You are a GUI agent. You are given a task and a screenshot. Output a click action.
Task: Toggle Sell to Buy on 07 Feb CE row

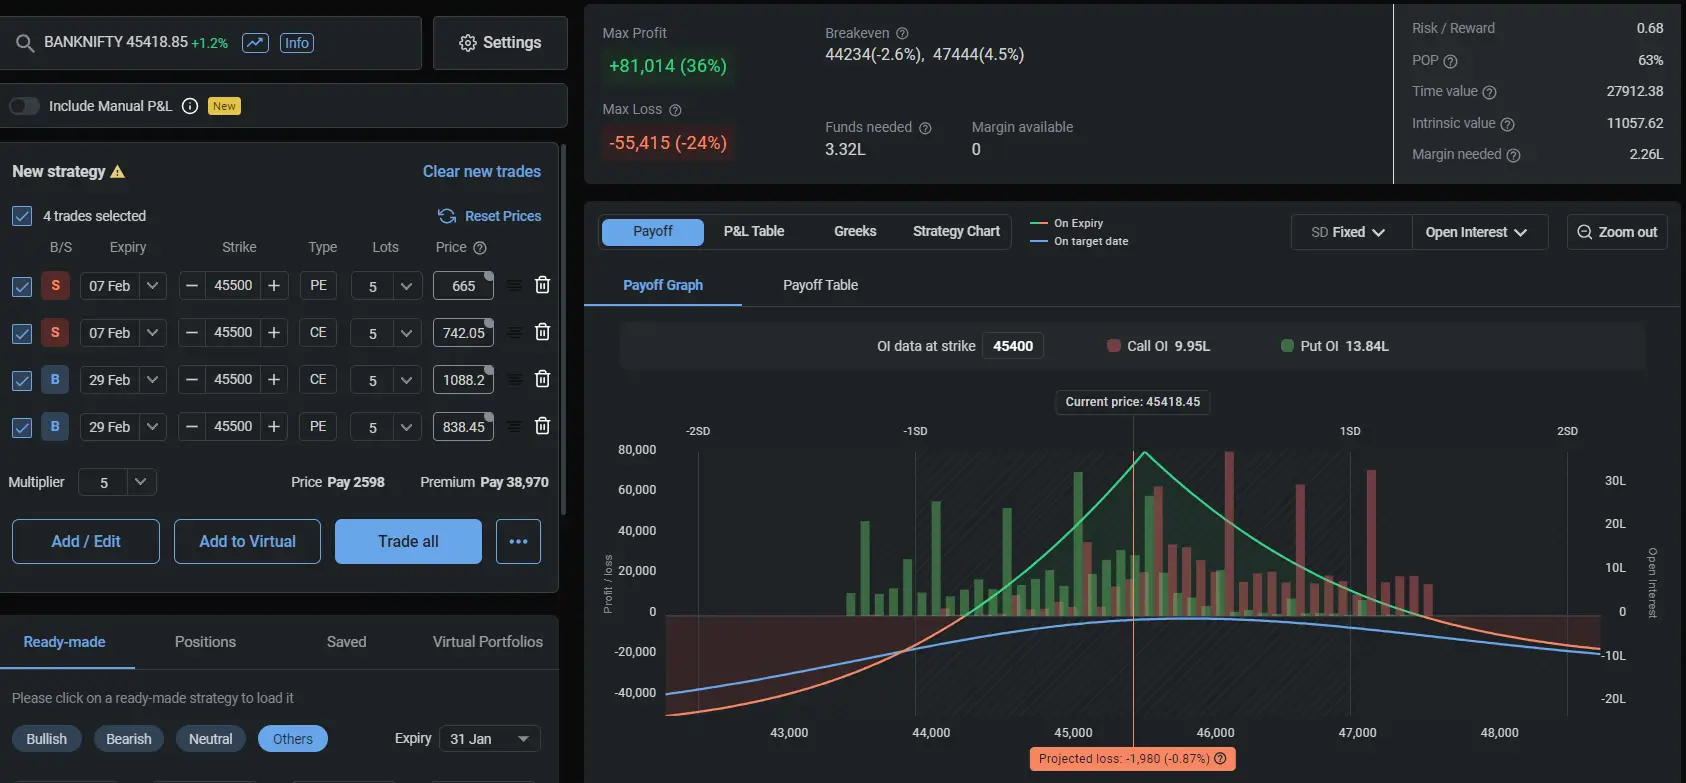[55, 333]
